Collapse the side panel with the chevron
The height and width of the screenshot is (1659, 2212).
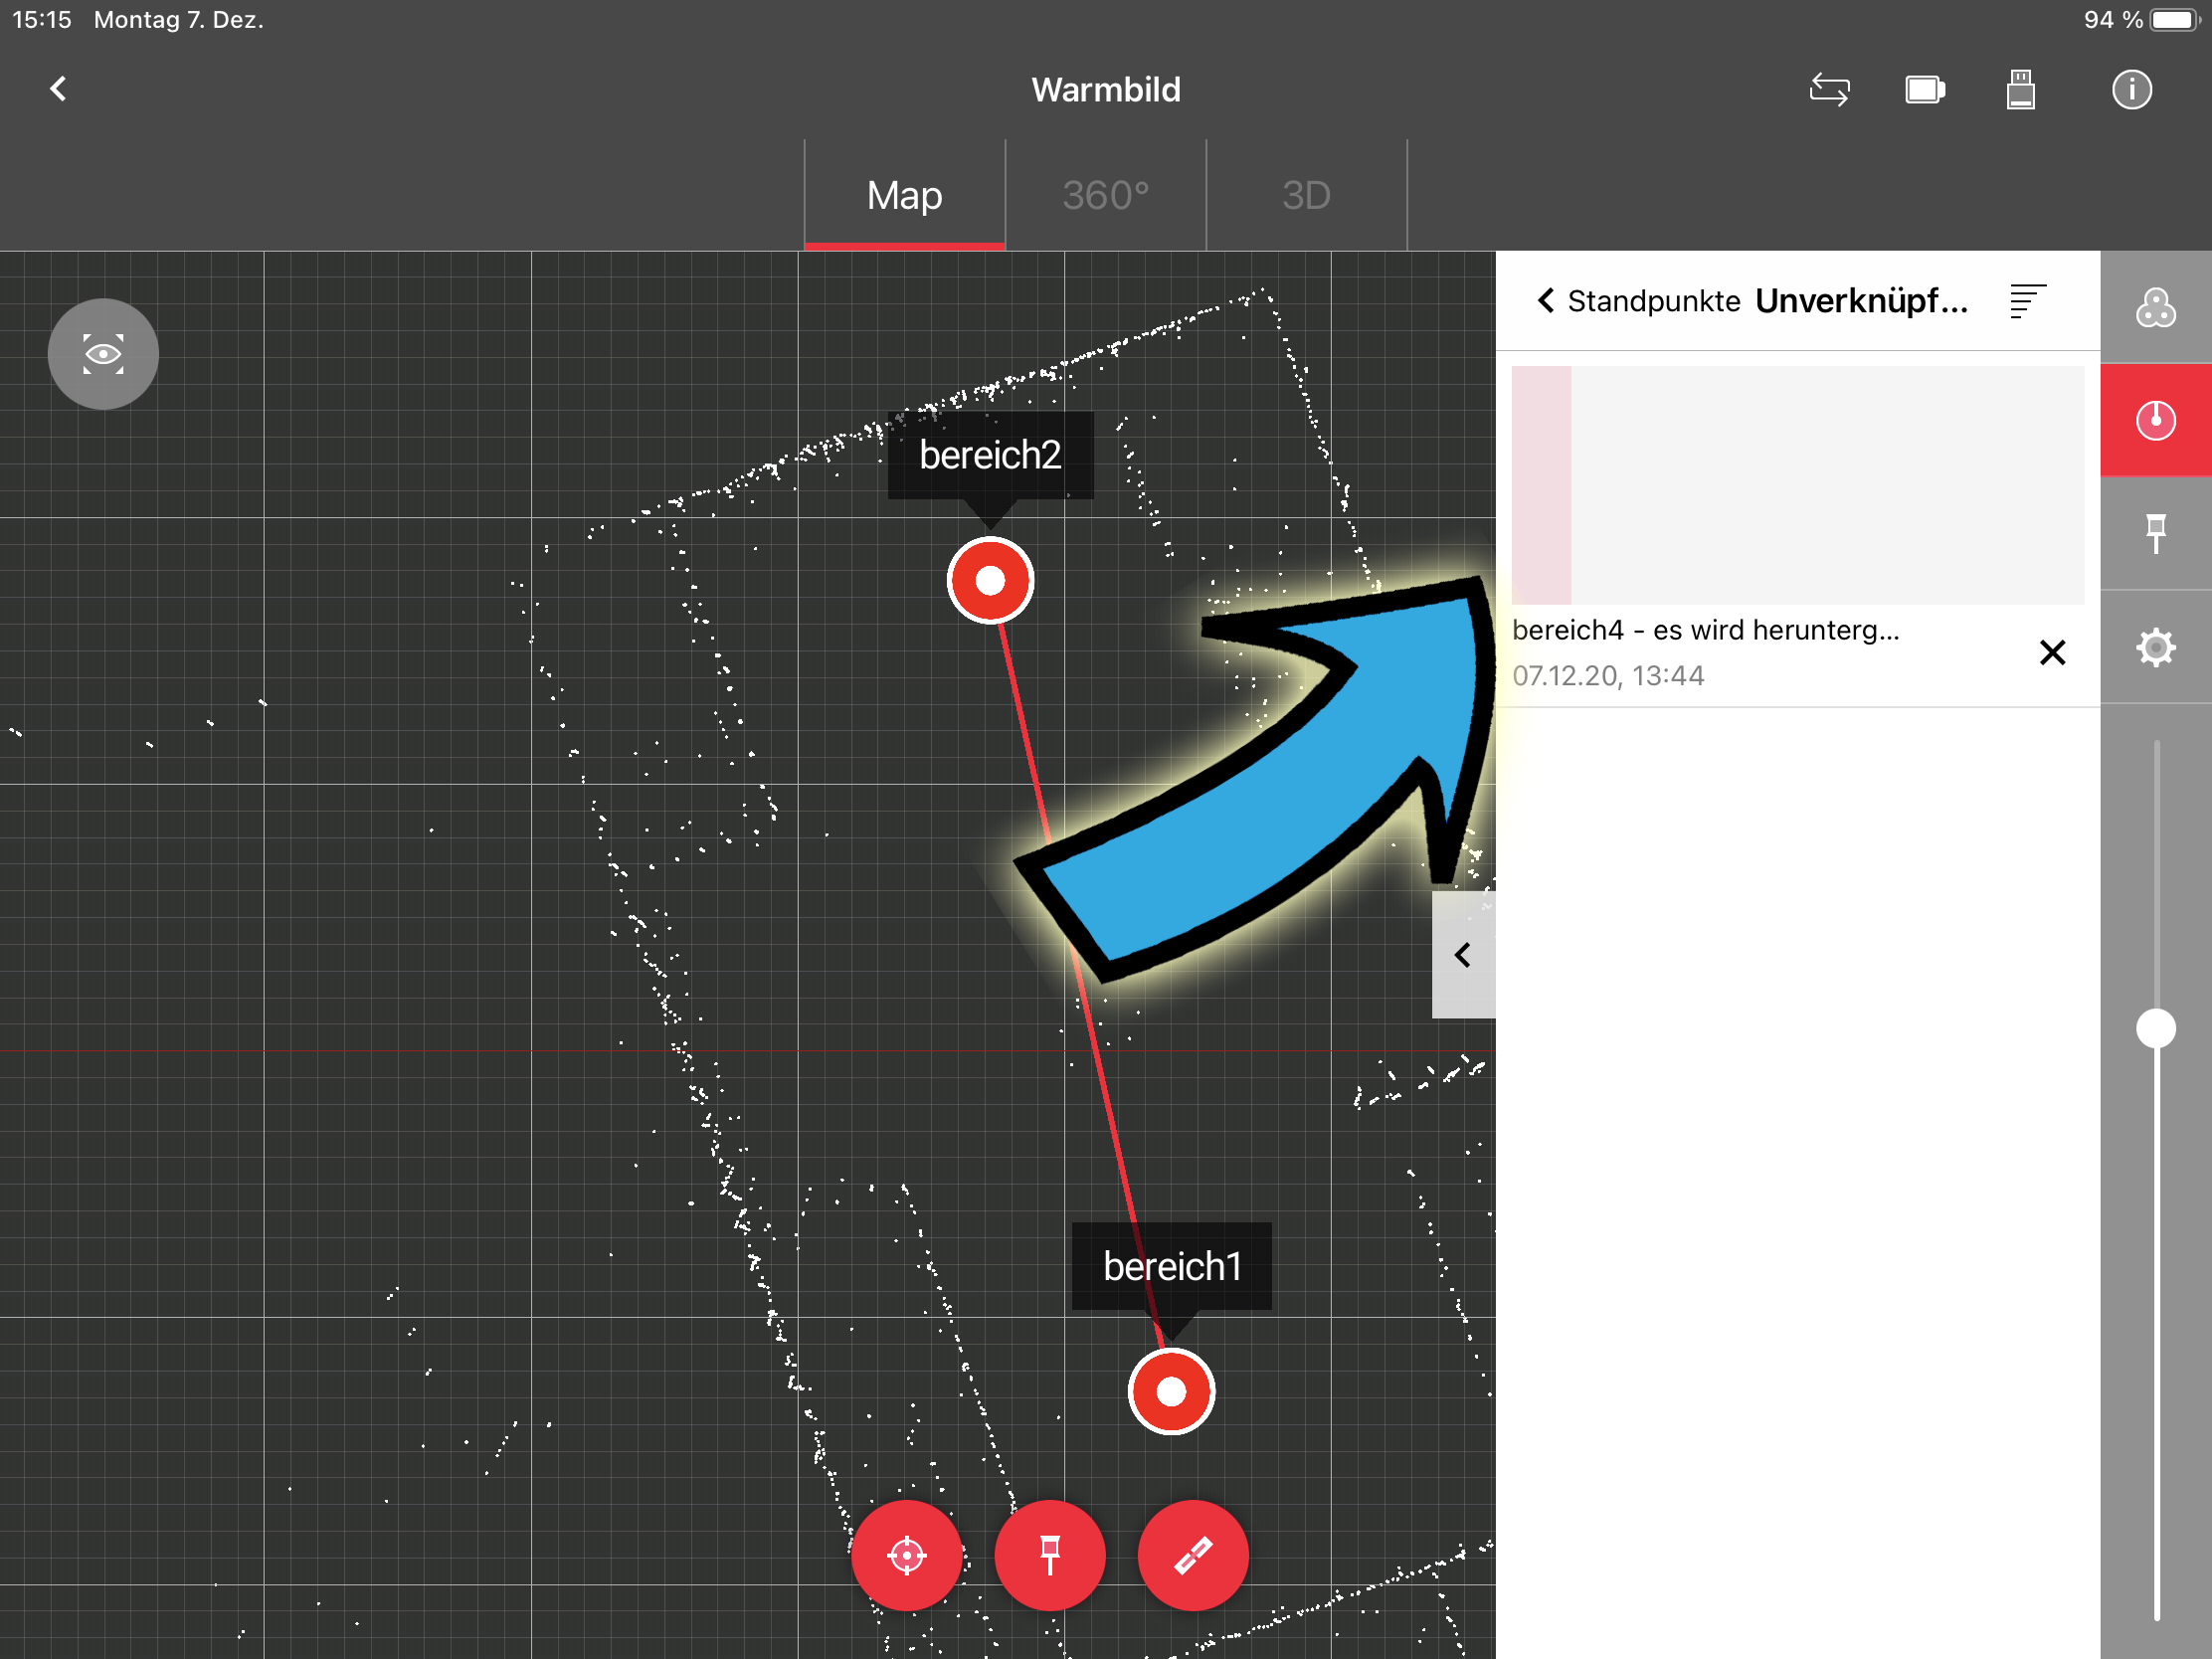pyautogui.click(x=1463, y=955)
